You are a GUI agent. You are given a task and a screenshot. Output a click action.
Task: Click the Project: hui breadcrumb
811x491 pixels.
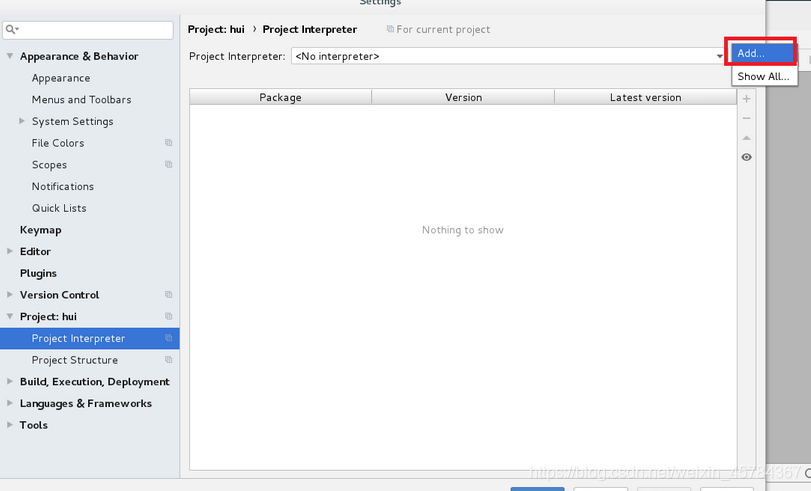[216, 29]
